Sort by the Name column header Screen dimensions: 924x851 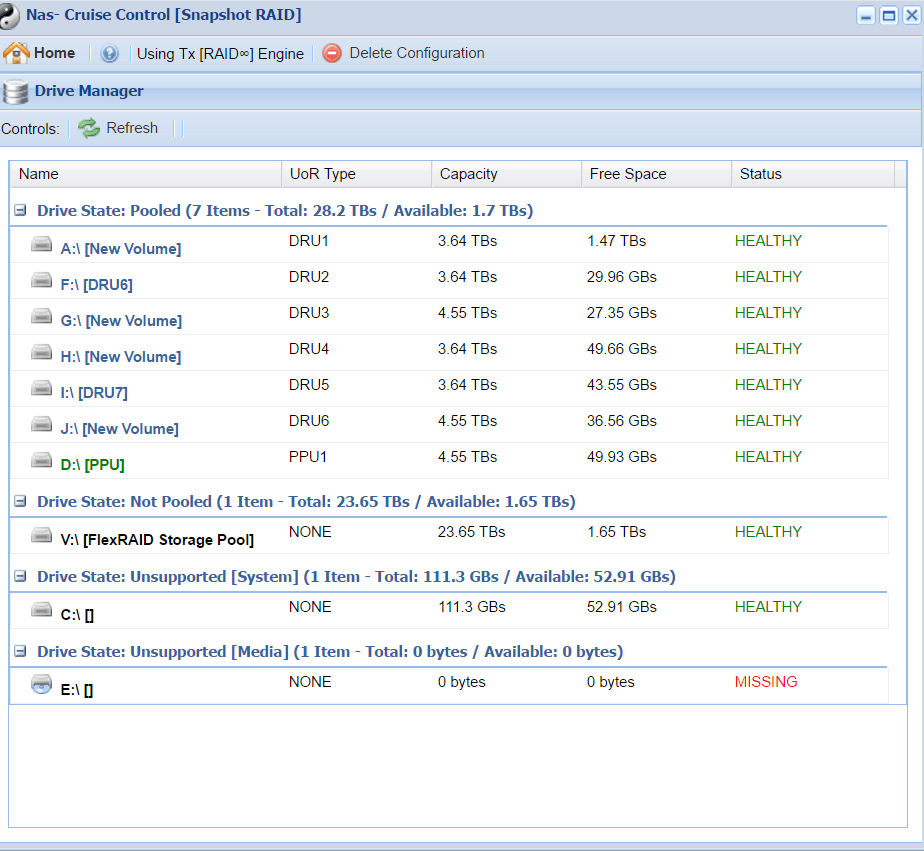pyautogui.click(x=146, y=174)
